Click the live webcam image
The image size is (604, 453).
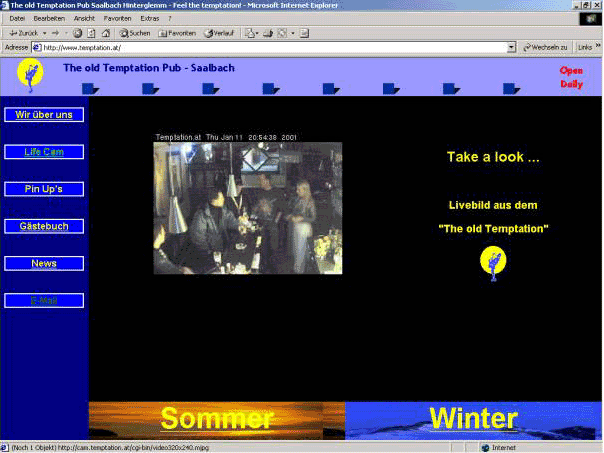click(247, 208)
